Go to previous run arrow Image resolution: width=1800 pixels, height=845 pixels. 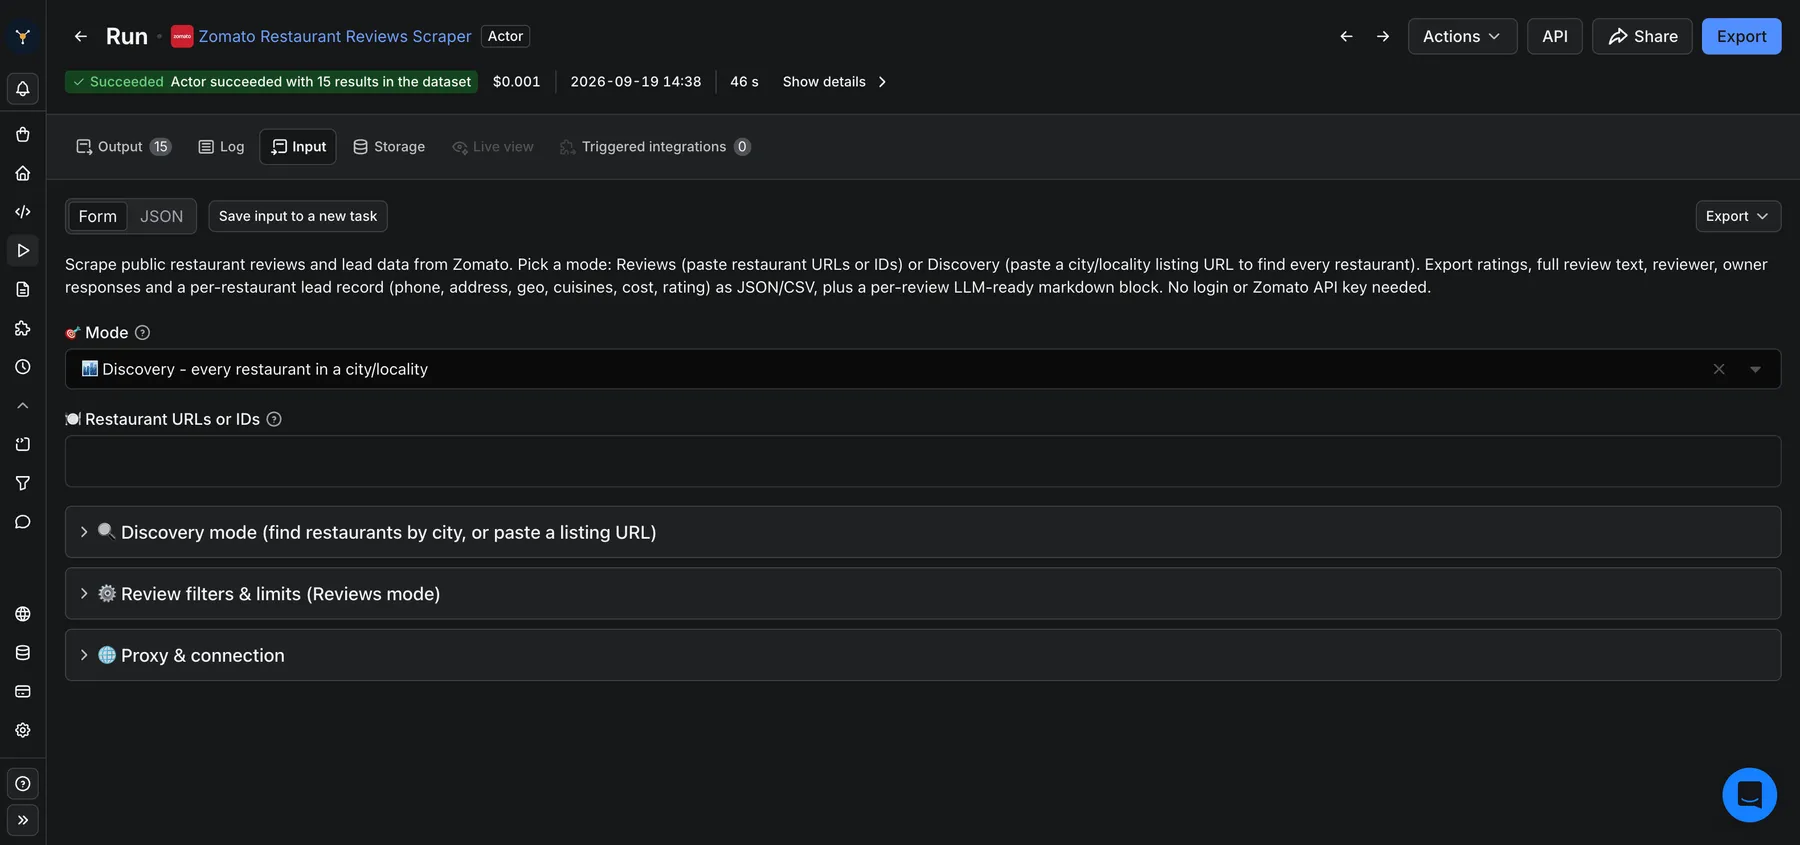[x=1346, y=37]
